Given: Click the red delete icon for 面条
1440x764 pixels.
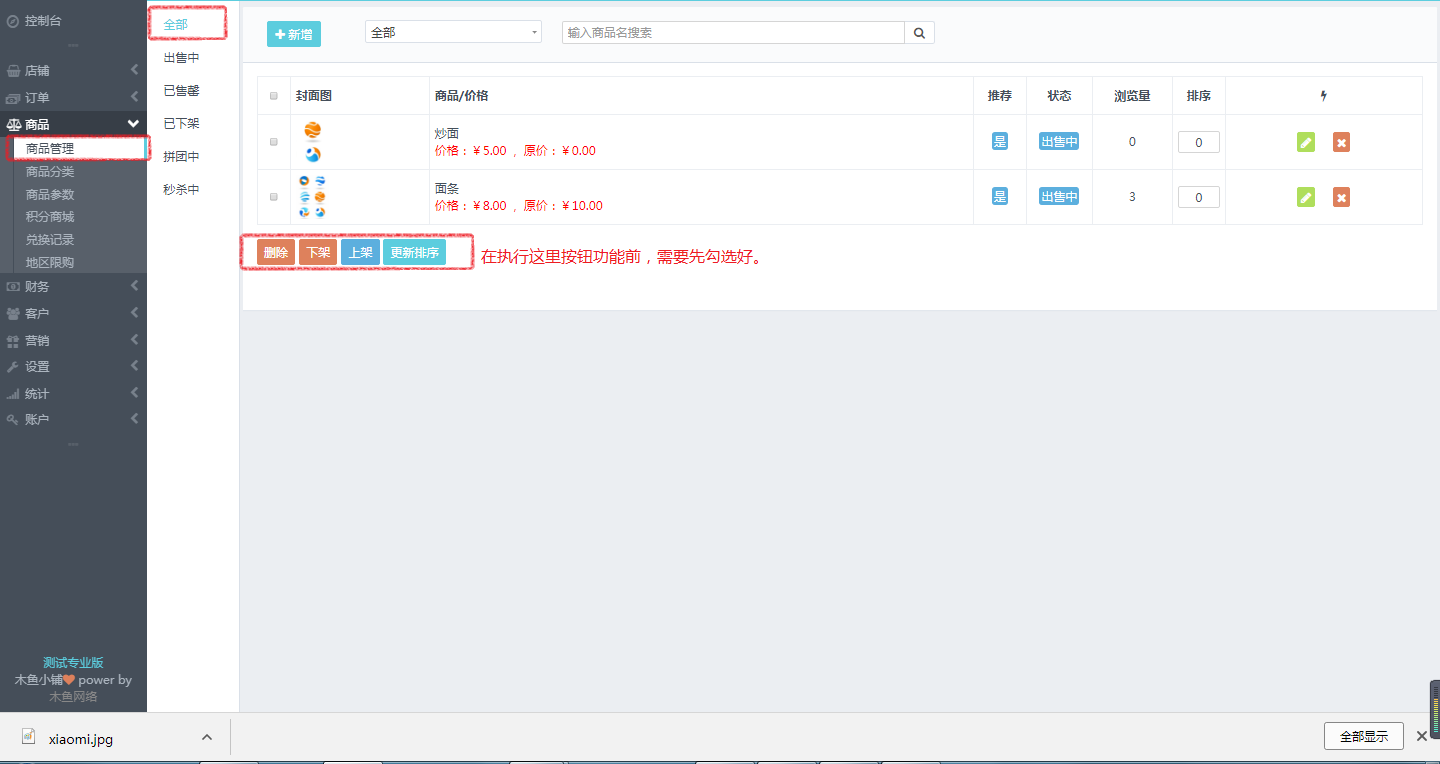Looking at the screenshot, I should (x=1341, y=197).
